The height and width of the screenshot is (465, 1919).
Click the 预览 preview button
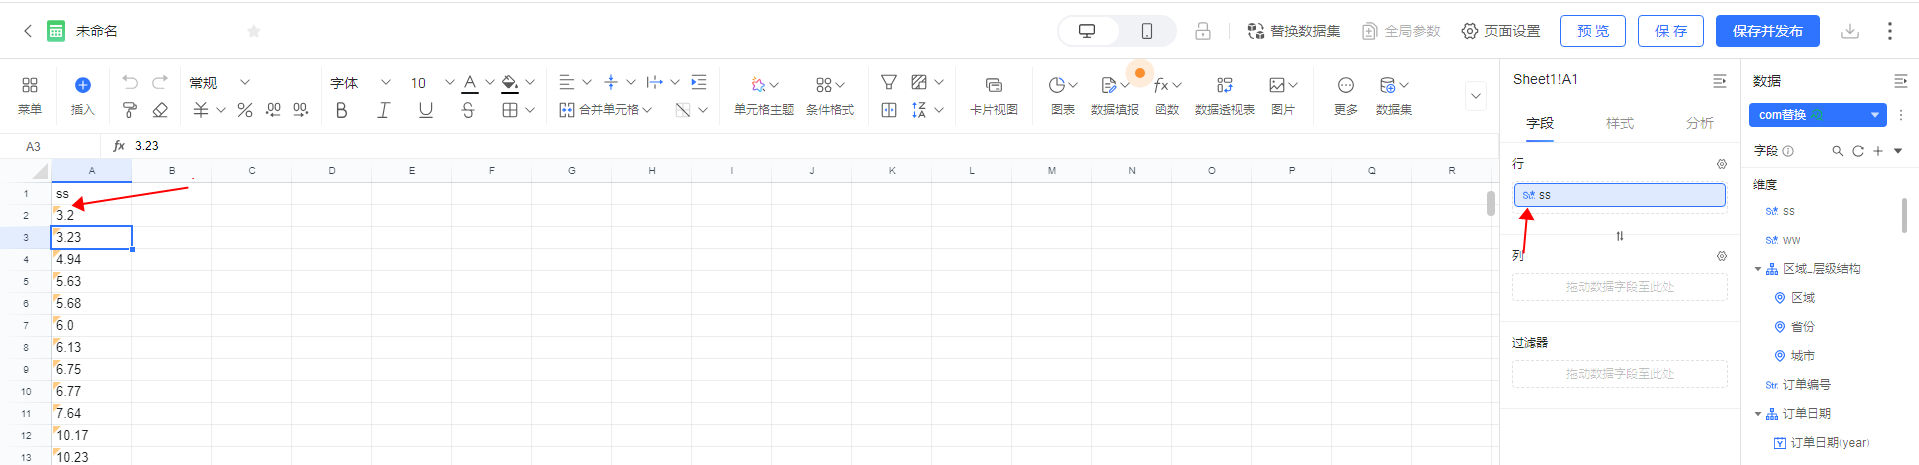(1592, 31)
